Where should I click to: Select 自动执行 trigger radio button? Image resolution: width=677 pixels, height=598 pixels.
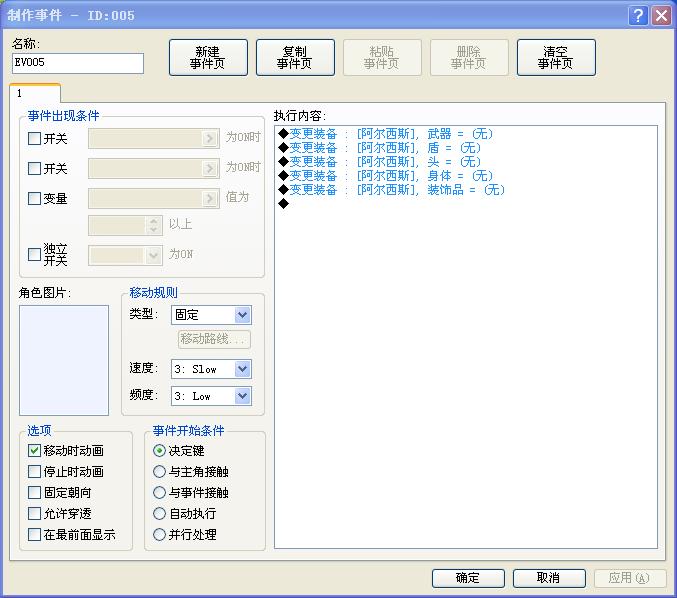[159, 514]
